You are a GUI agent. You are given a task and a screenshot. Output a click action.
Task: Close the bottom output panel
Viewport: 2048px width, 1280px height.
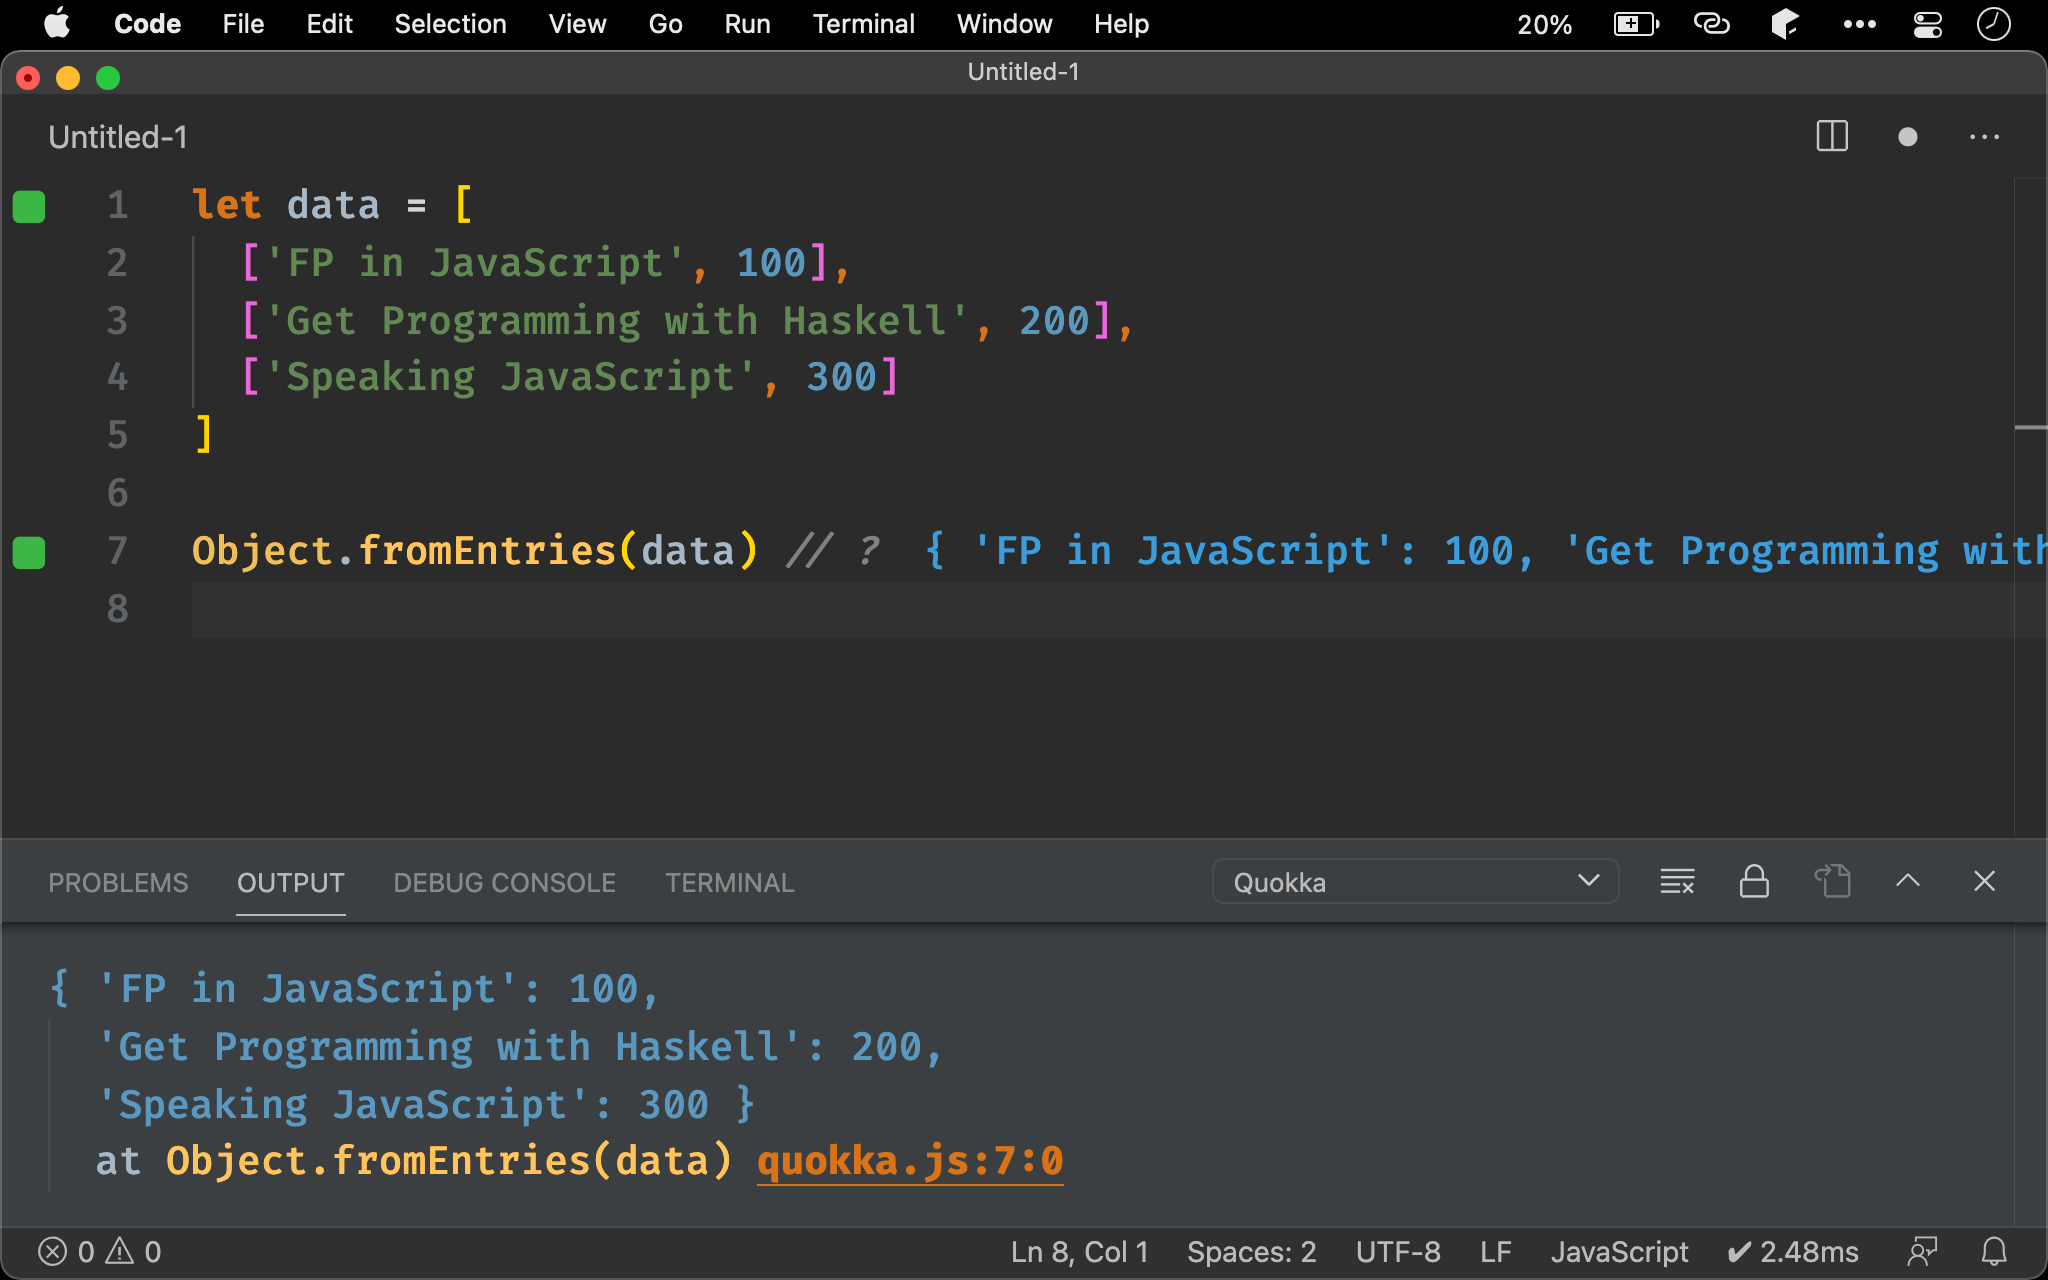tap(1984, 881)
